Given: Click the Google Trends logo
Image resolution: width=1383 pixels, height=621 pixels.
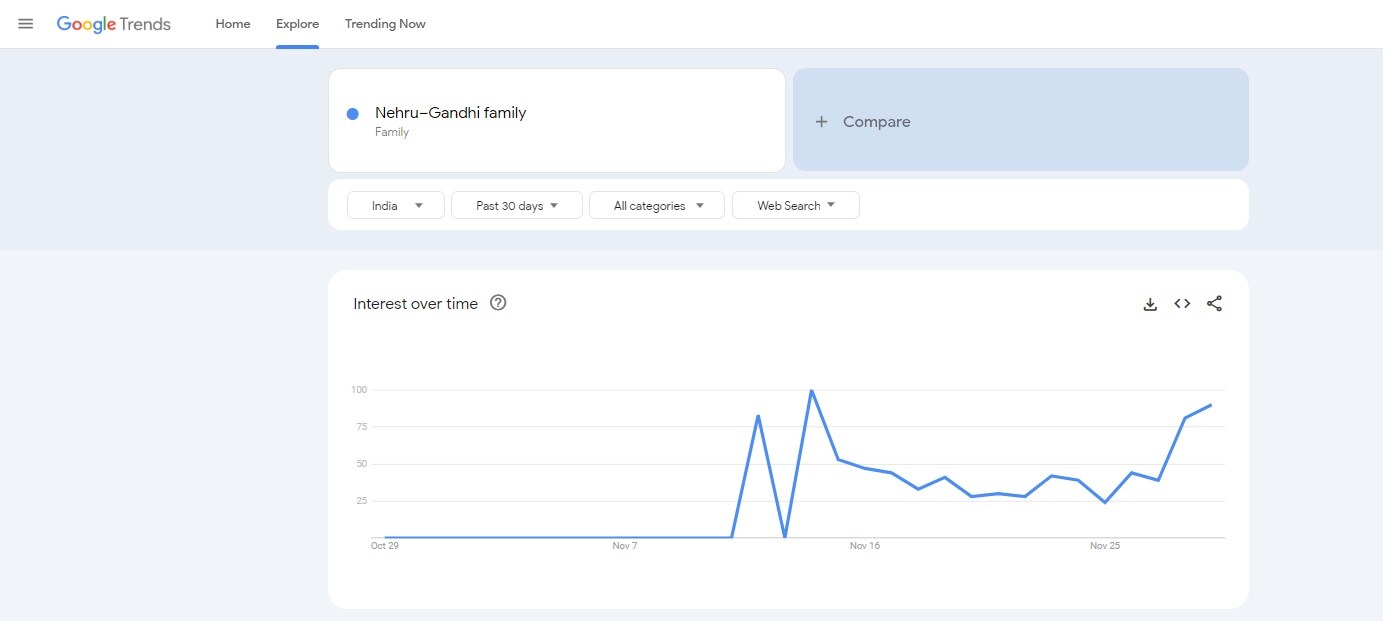Looking at the screenshot, I should pyautogui.click(x=114, y=24).
